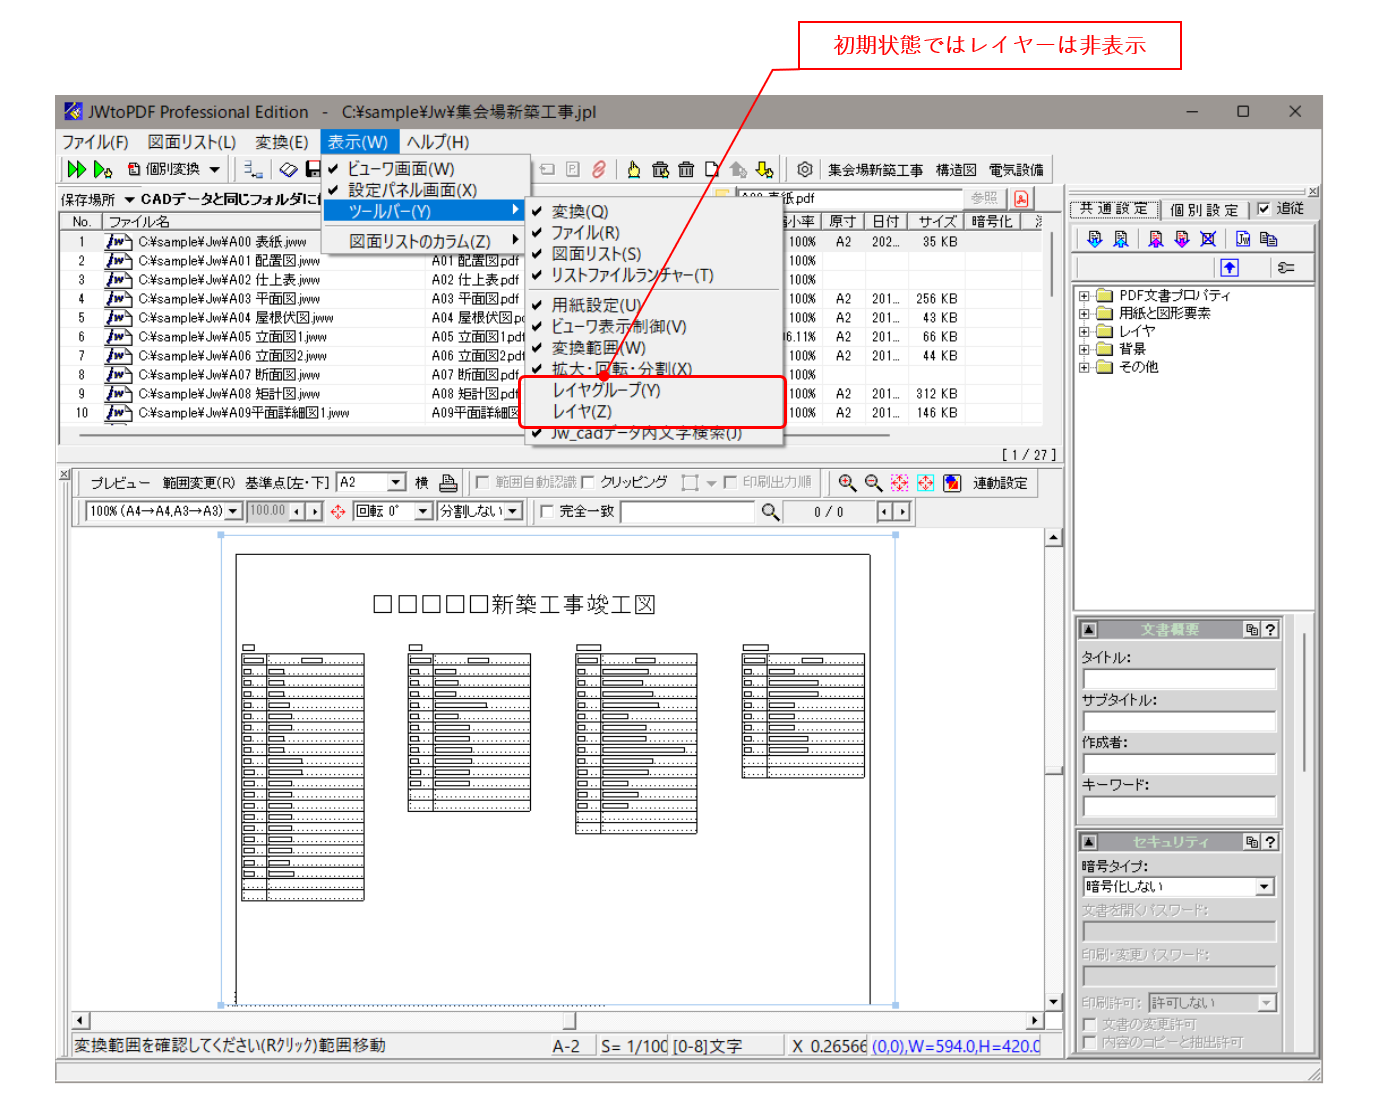Enable the クリッピング checkbox
Screen dimensions: 1374x1116
pyautogui.click(x=588, y=483)
